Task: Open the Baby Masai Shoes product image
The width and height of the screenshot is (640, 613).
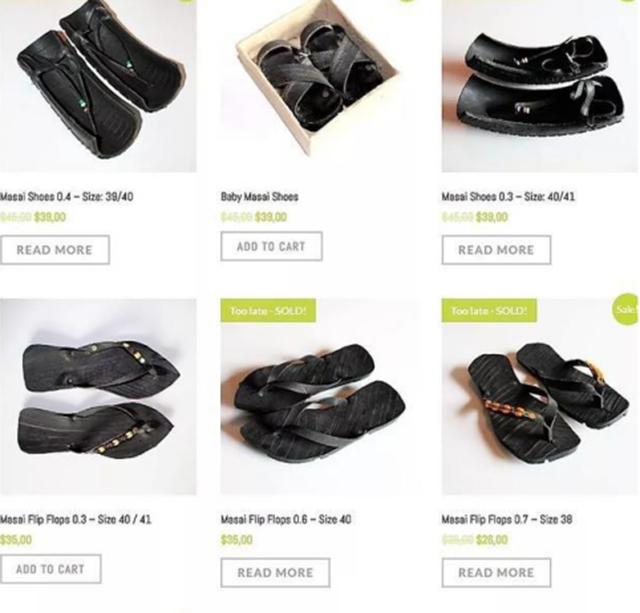Action: click(320, 86)
